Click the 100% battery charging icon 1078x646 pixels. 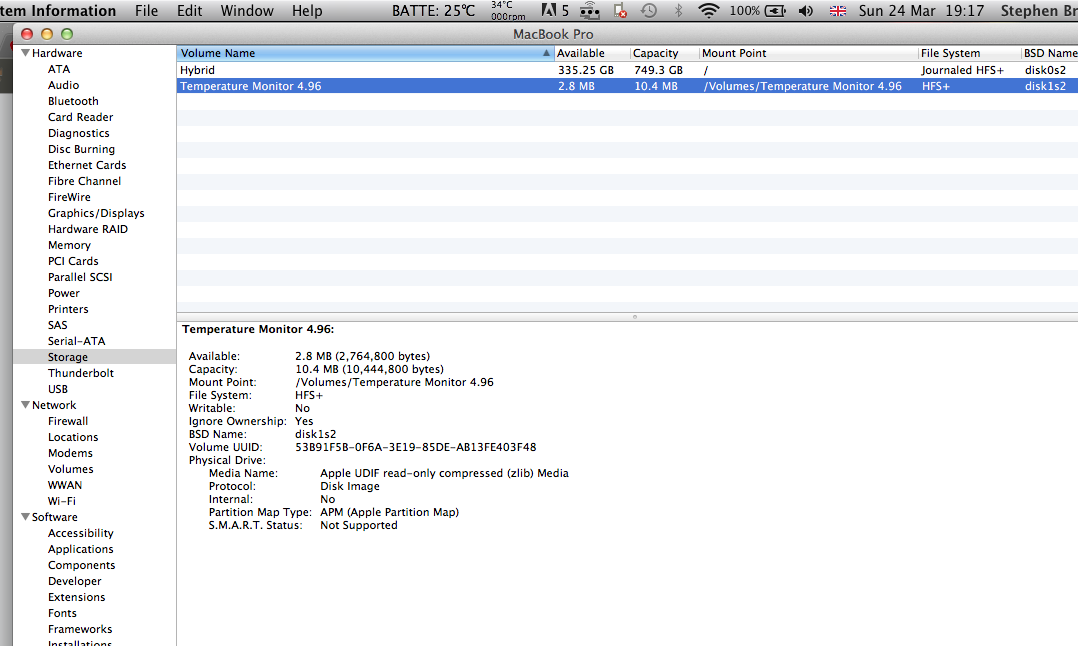tap(758, 11)
